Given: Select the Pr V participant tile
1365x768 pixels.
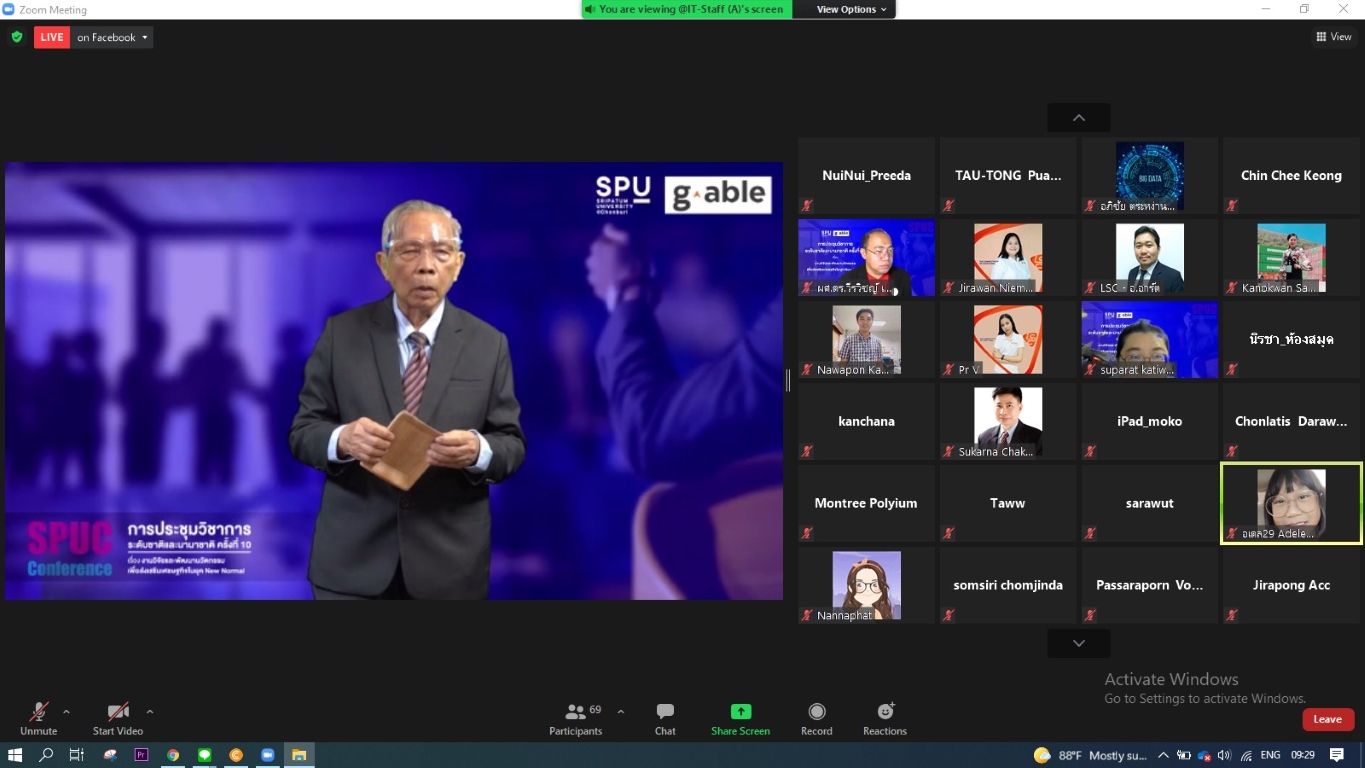Looking at the screenshot, I should click(x=1008, y=339).
